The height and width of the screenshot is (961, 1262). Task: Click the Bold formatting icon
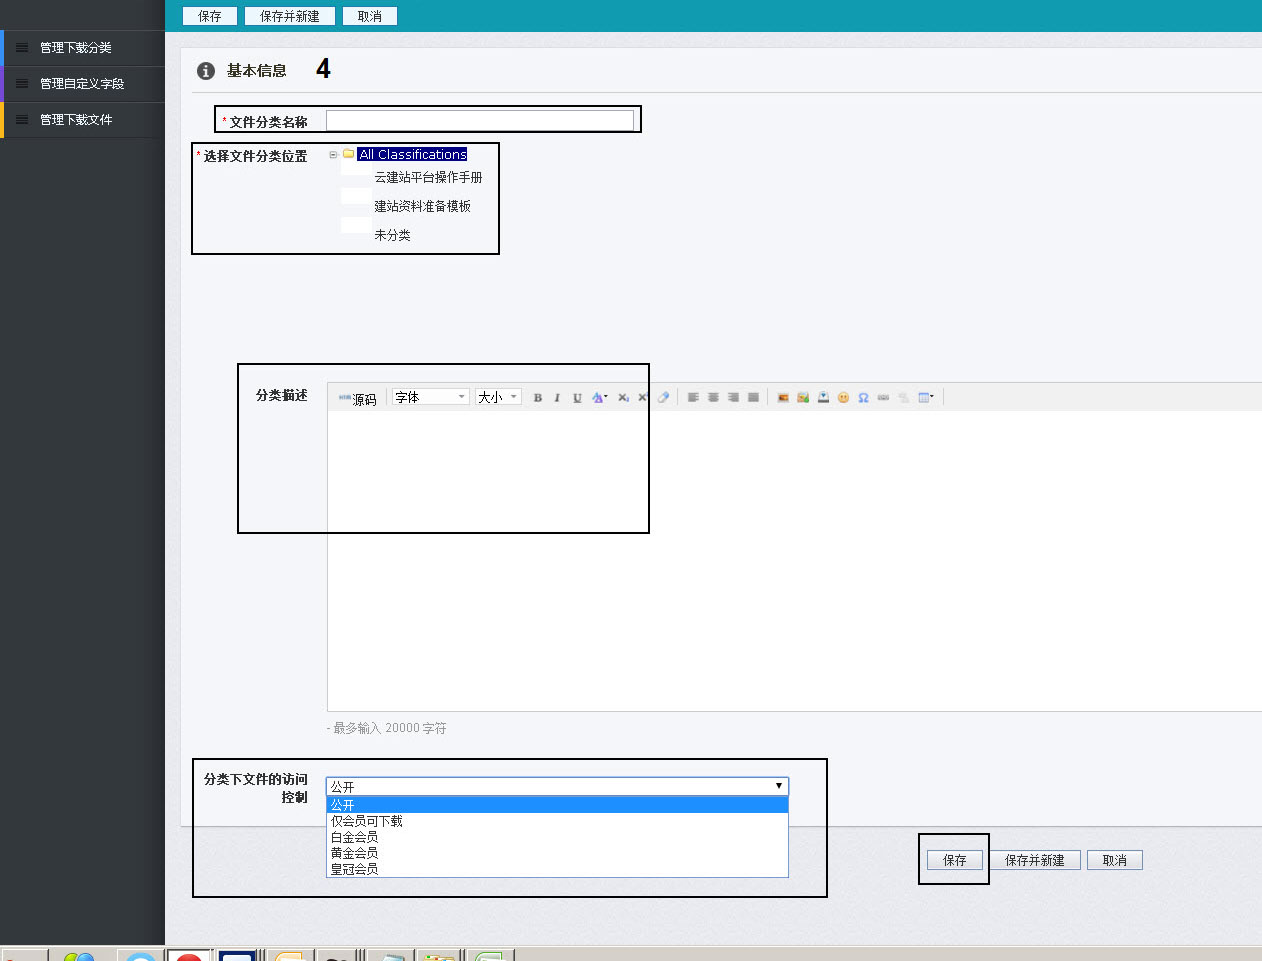pyautogui.click(x=538, y=398)
